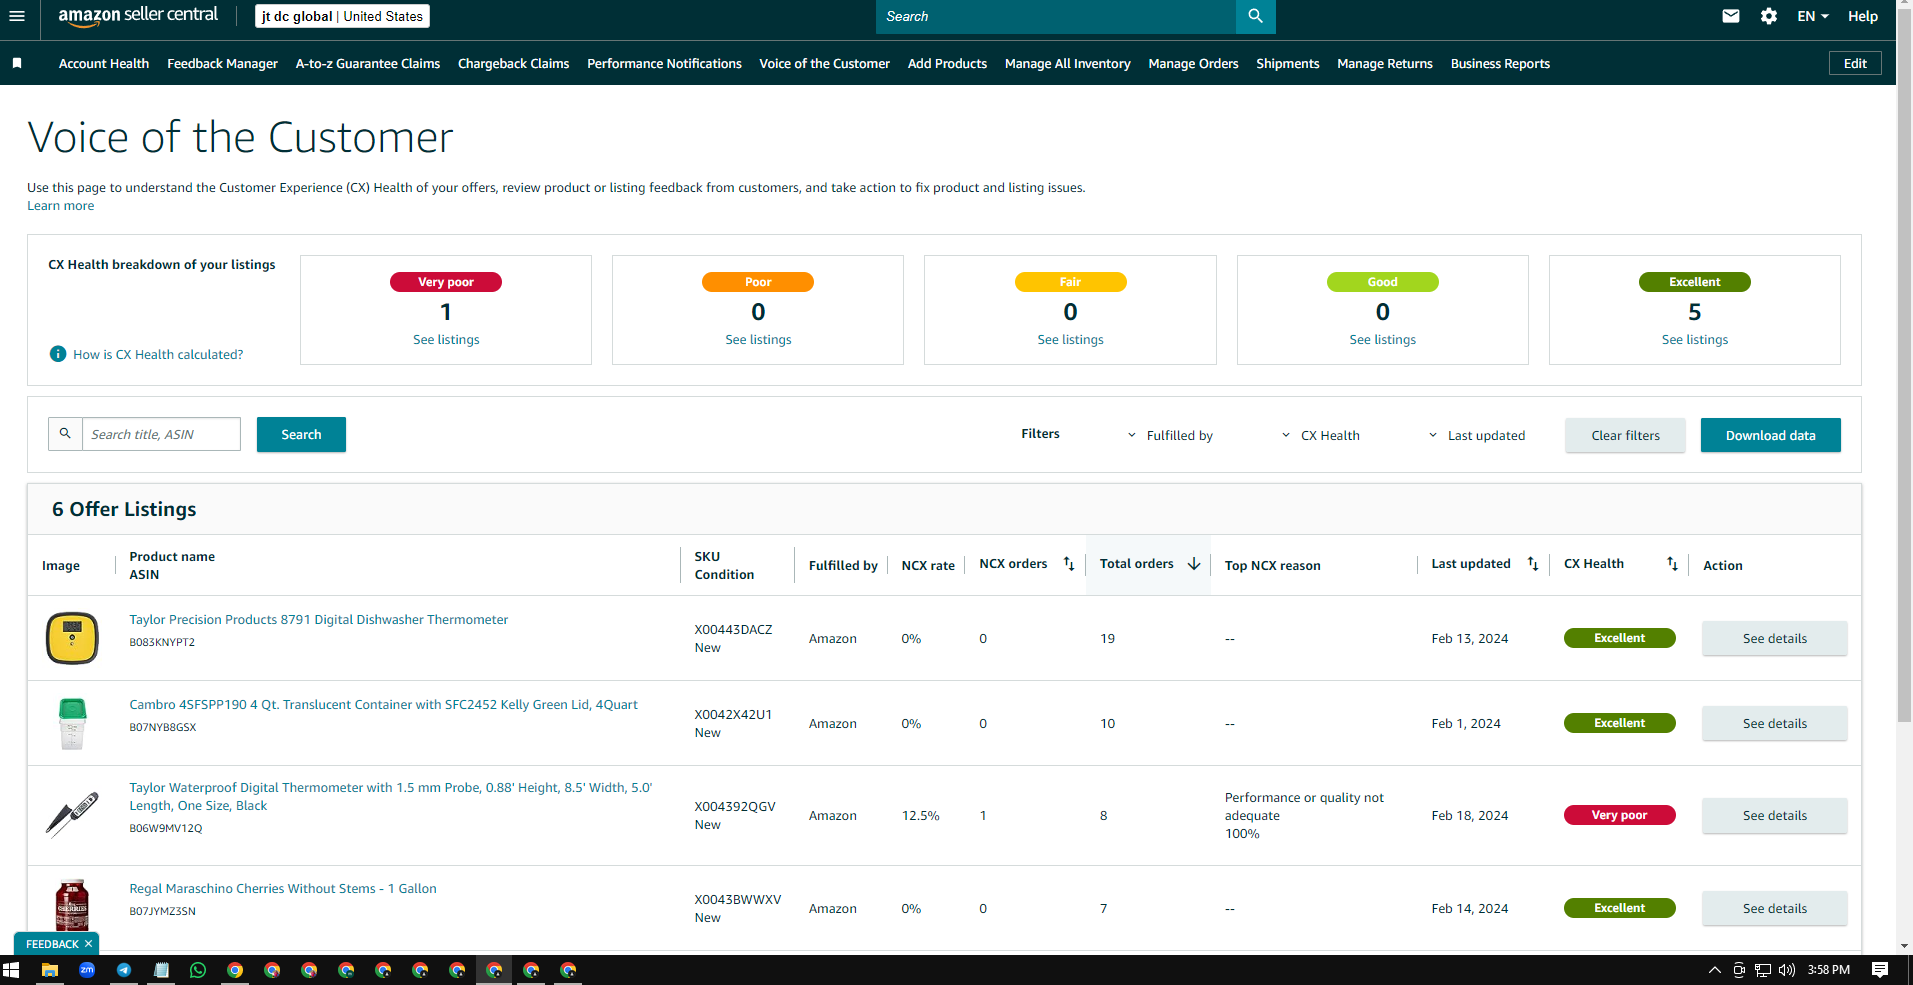The image size is (1913, 985).
Task: Click the bookmark icon in the nav bar
Action: click(17, 63)
